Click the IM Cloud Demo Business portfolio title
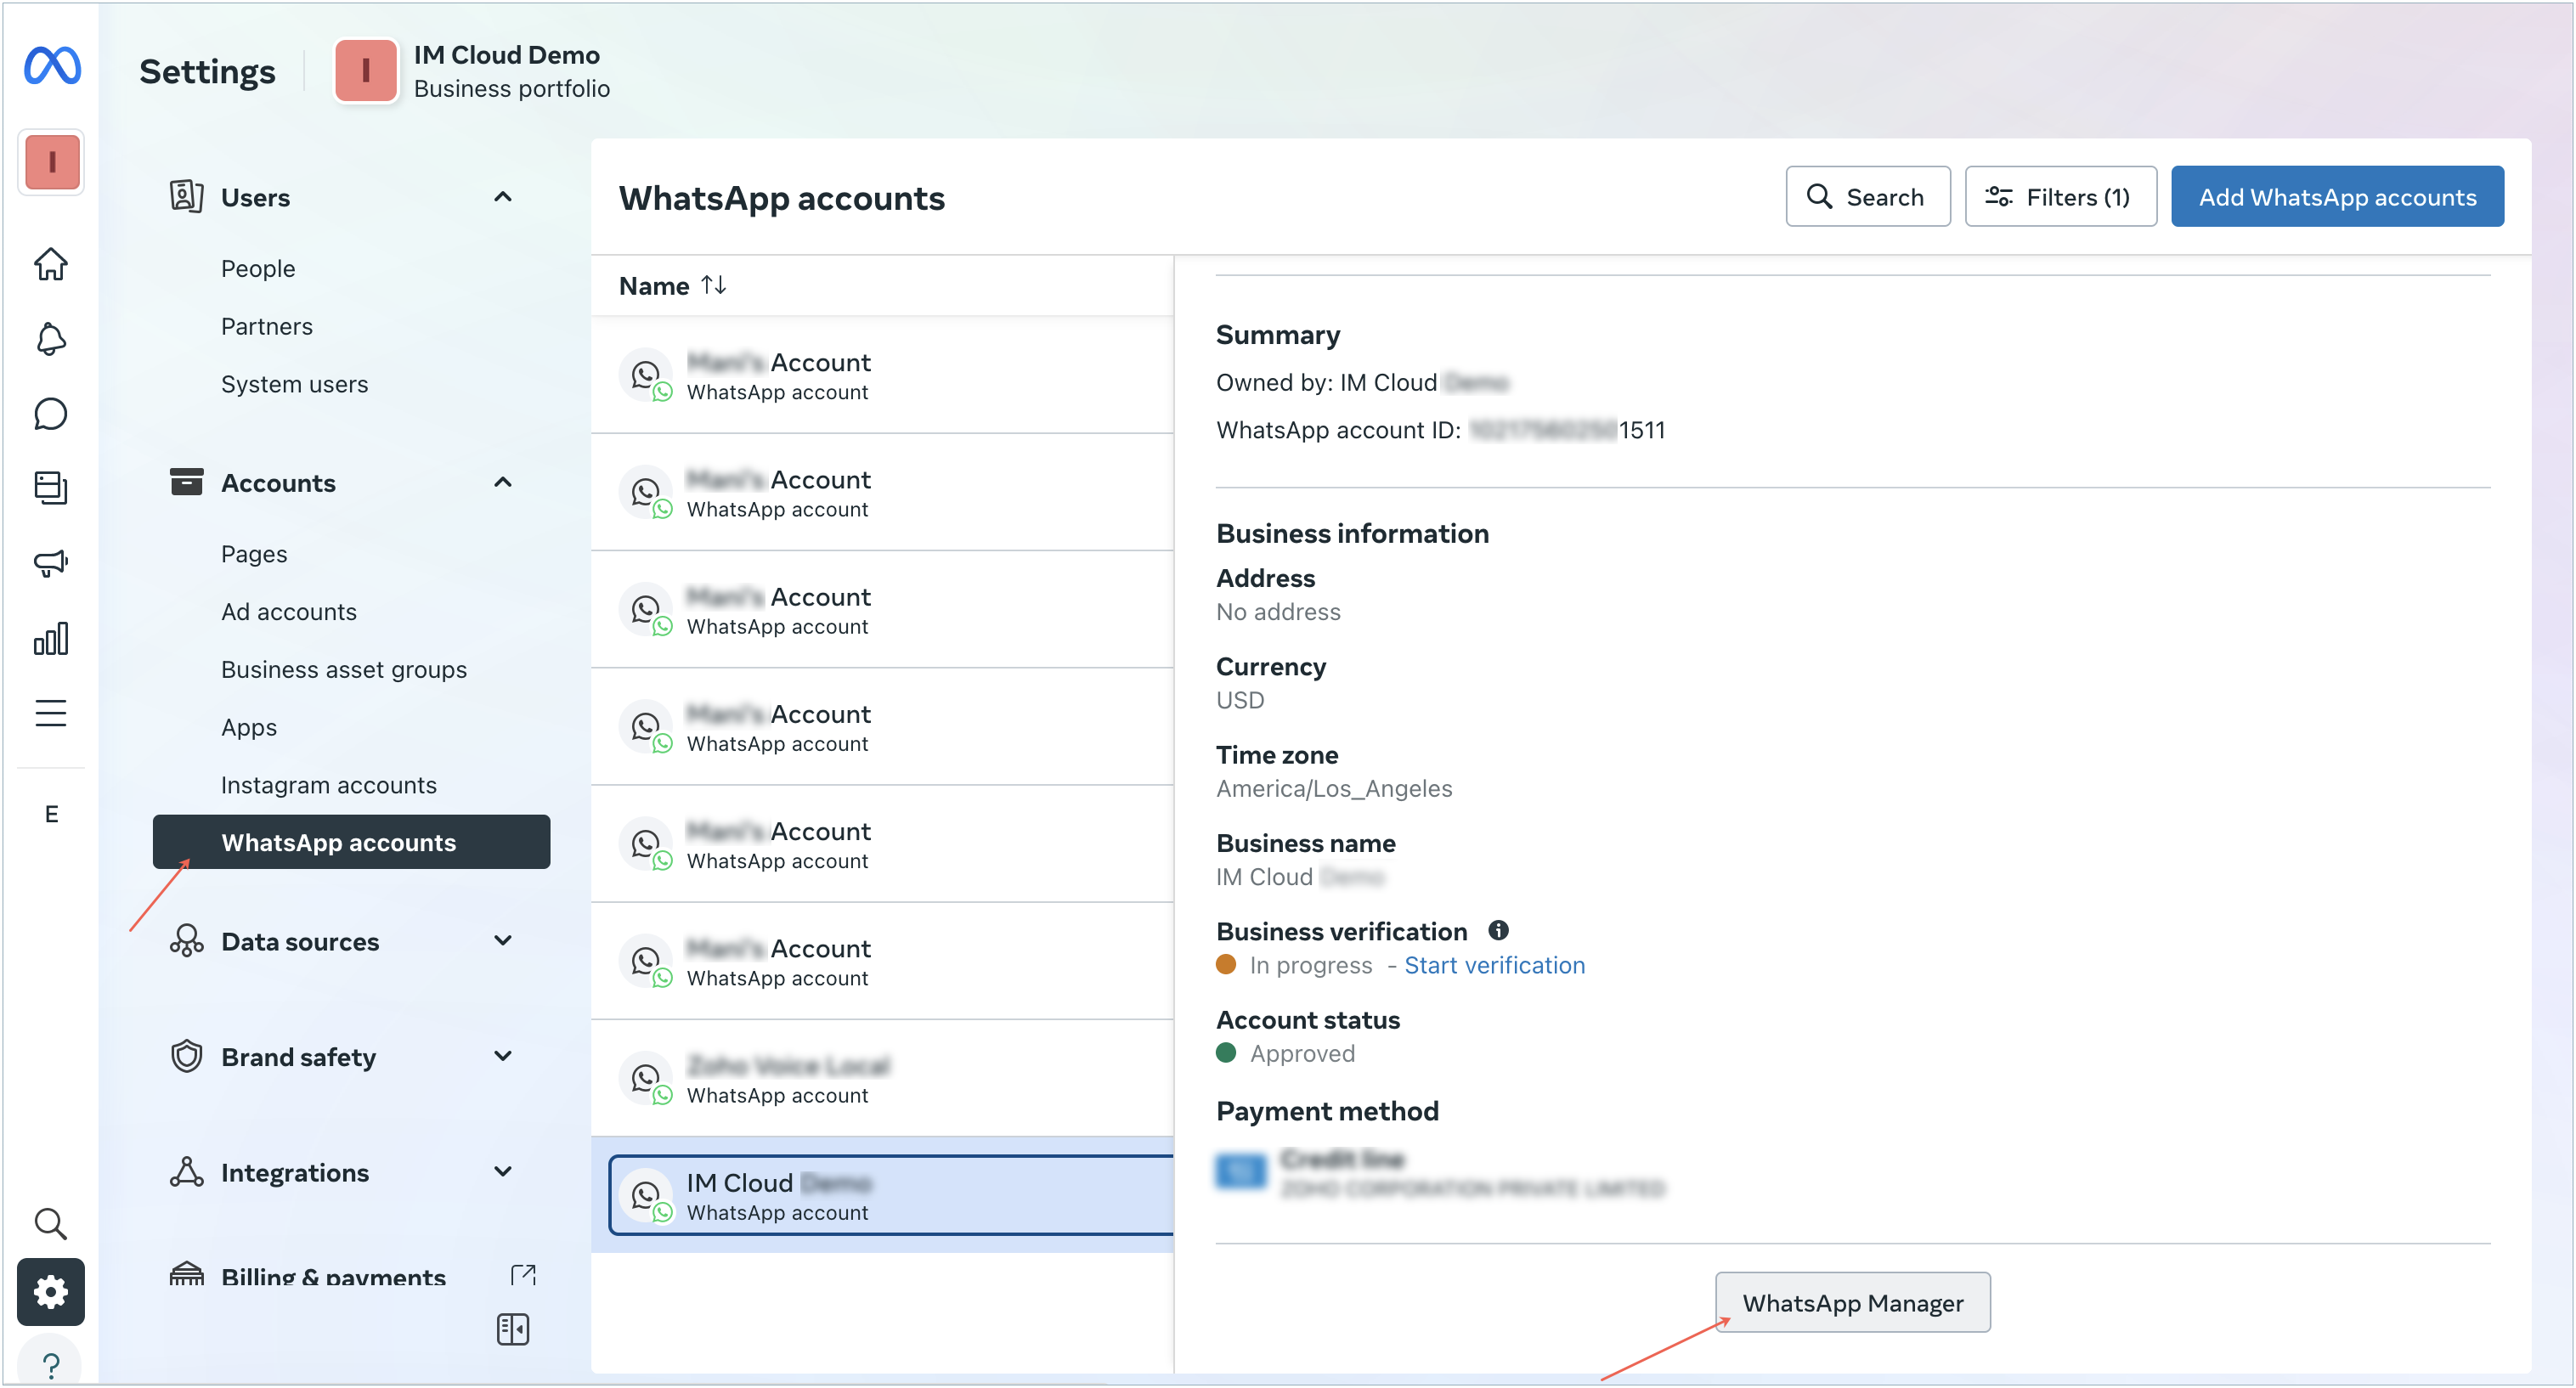This screenshot has height=1388, width=2576. 511,71
